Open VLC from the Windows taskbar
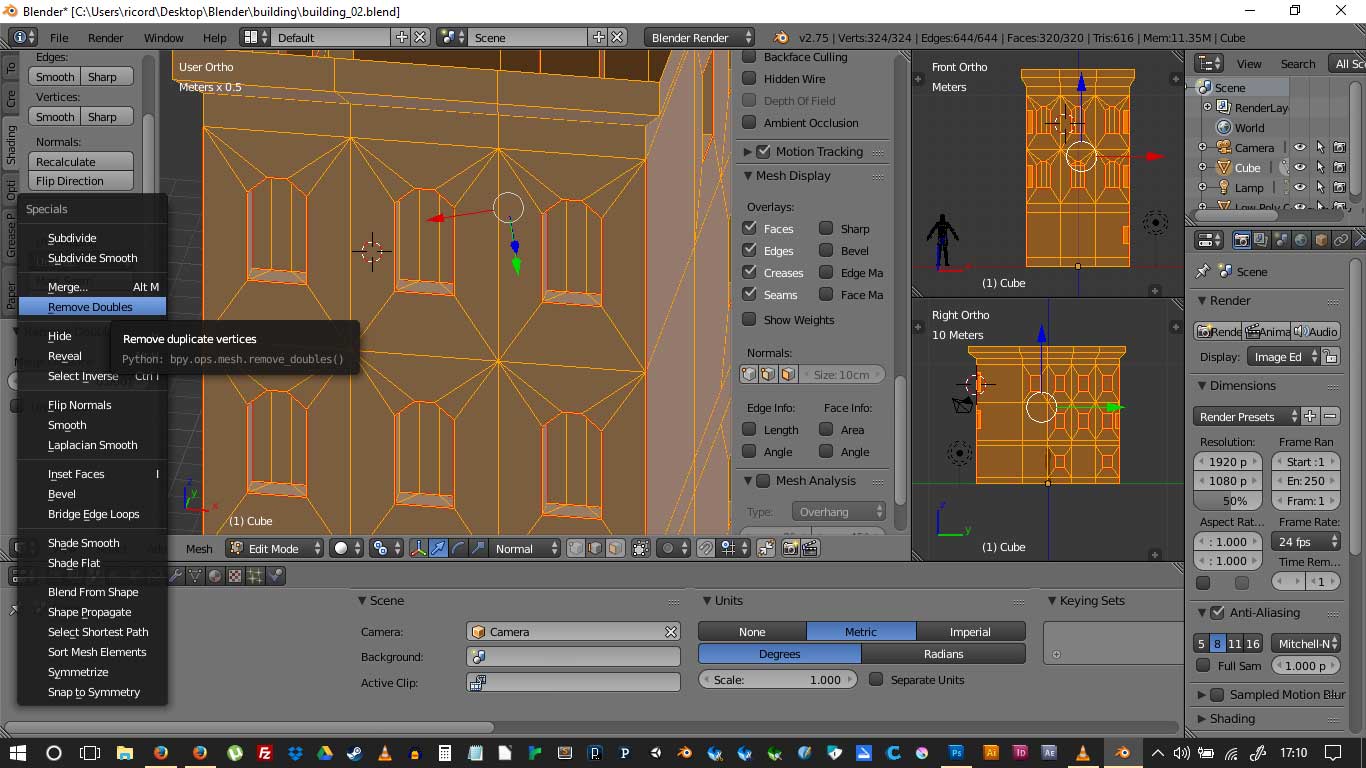 (385, 753)
